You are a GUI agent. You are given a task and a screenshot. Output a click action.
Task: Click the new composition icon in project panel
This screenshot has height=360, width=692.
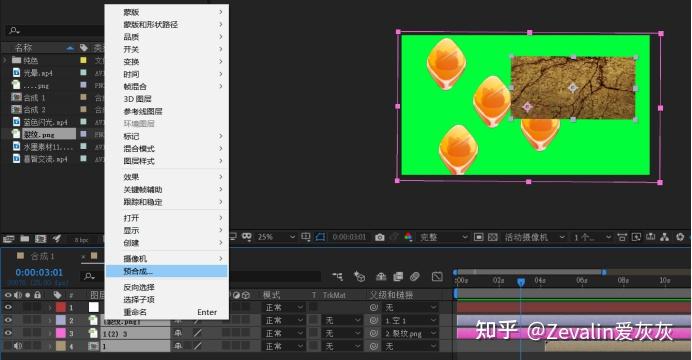[40, 239]
